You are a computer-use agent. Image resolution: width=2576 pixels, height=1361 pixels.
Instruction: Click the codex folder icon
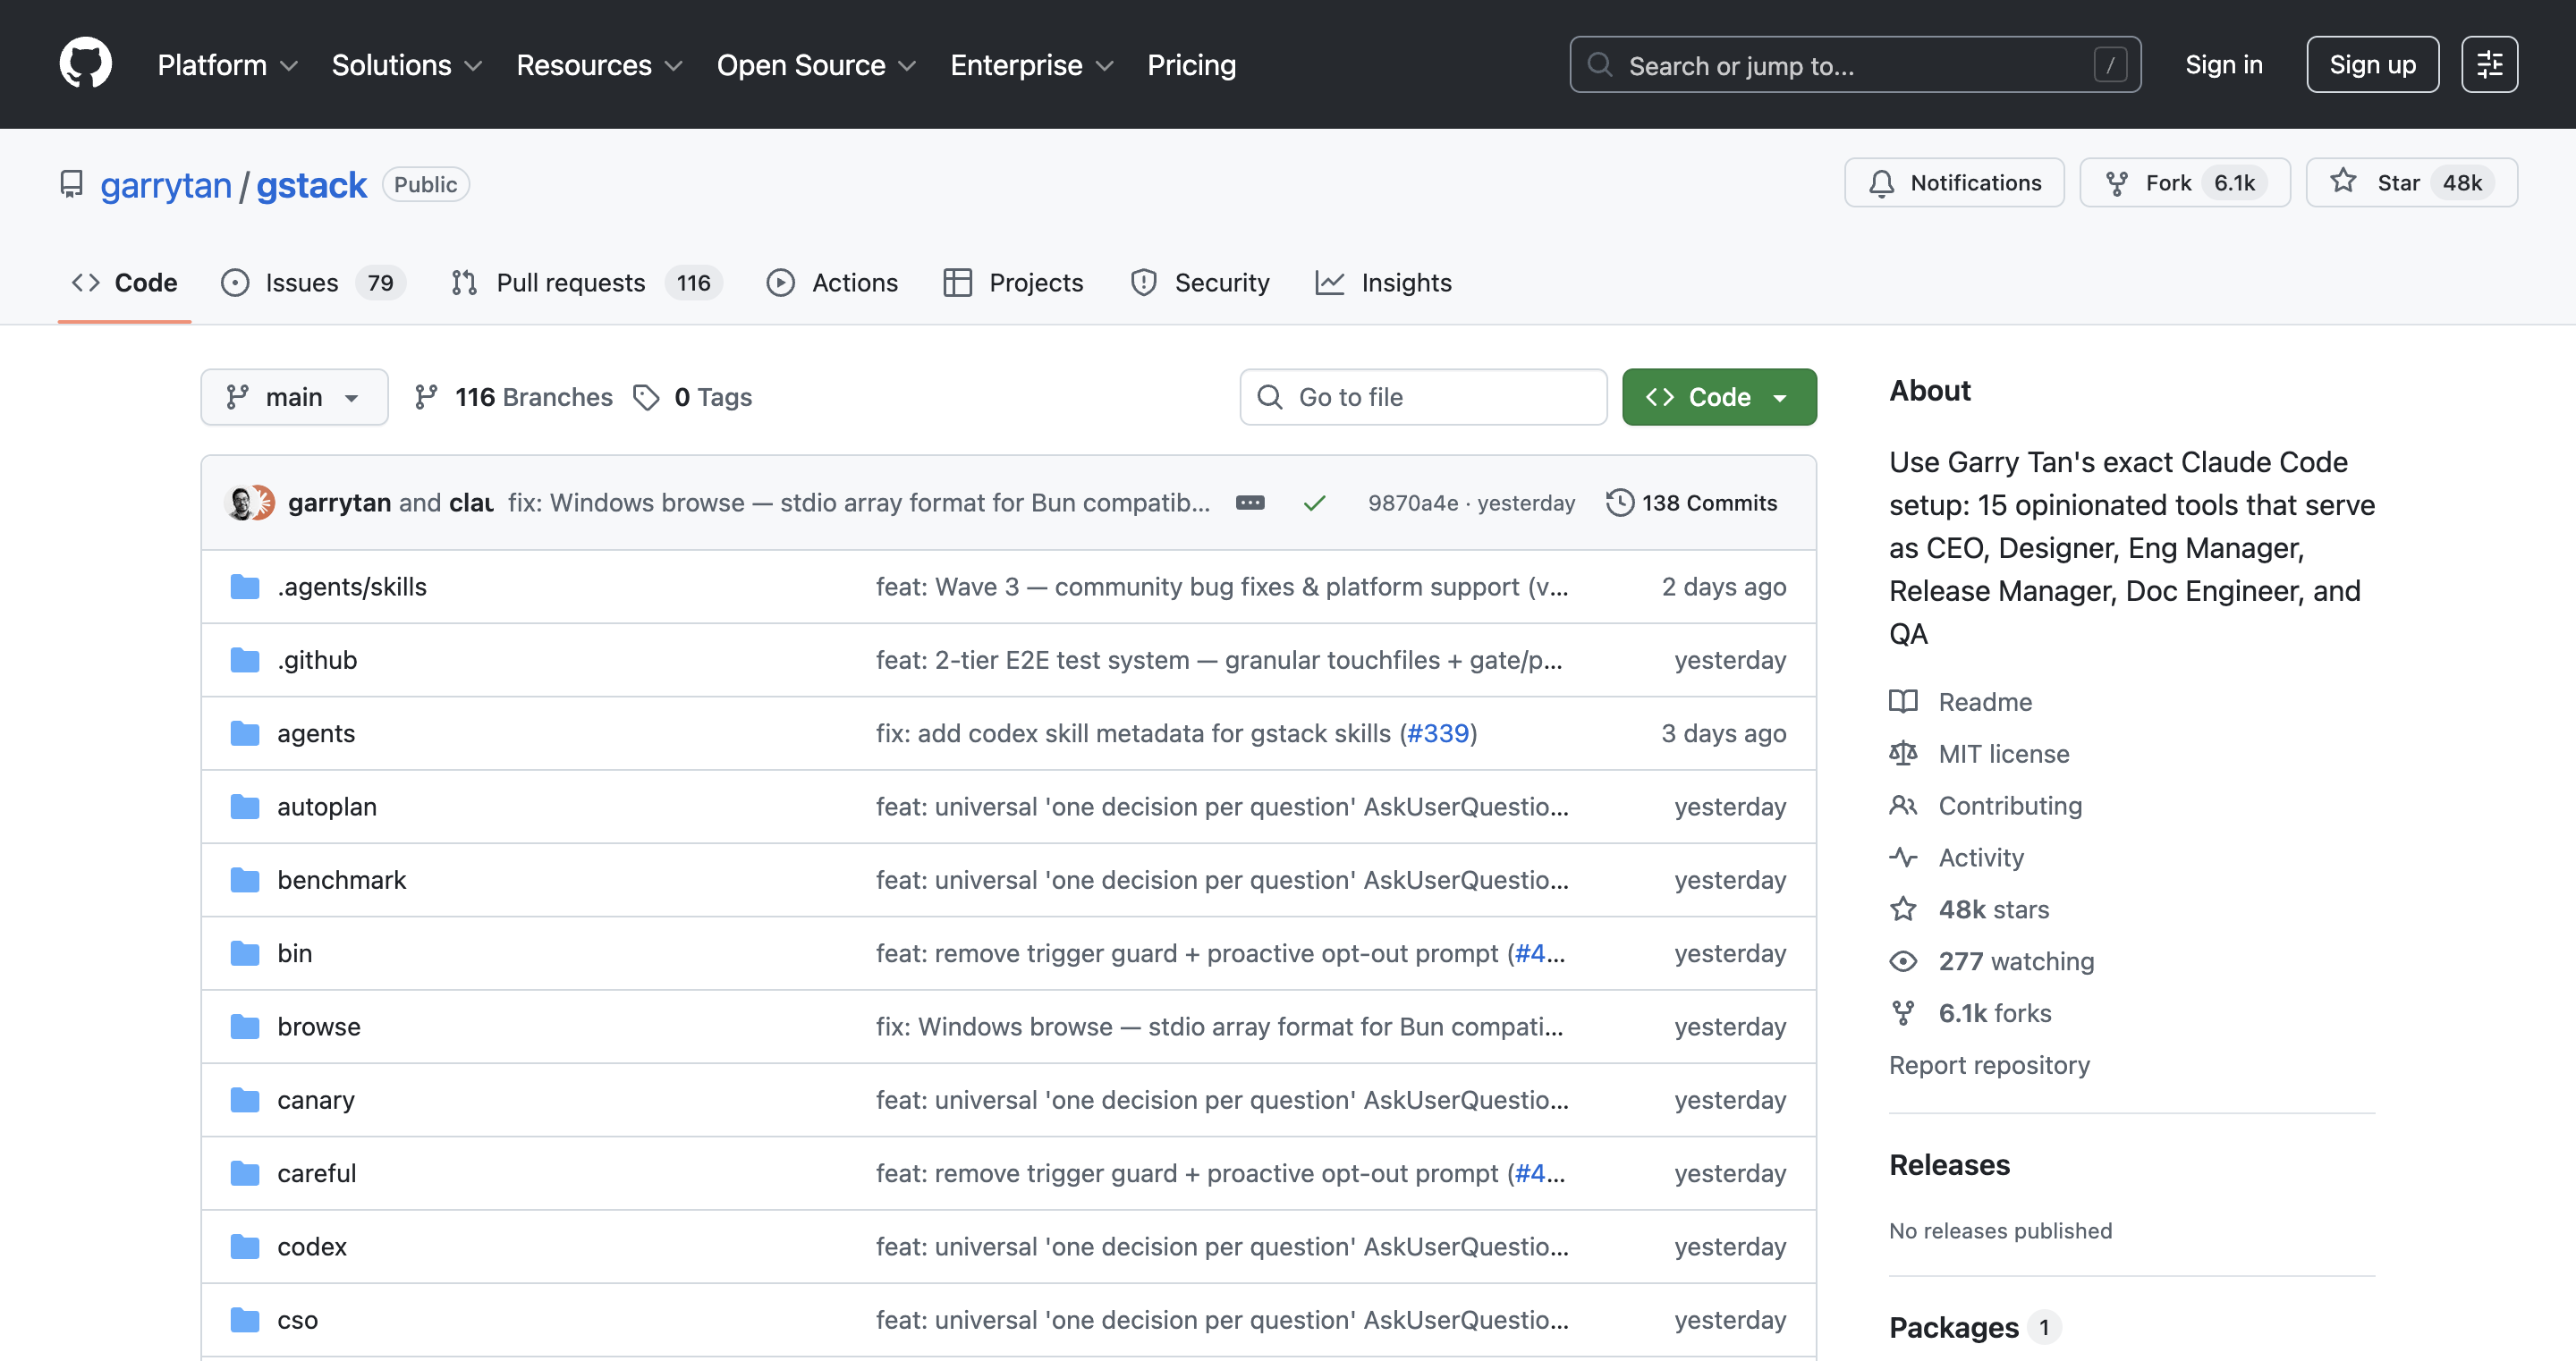click(x=245, y=1247)
